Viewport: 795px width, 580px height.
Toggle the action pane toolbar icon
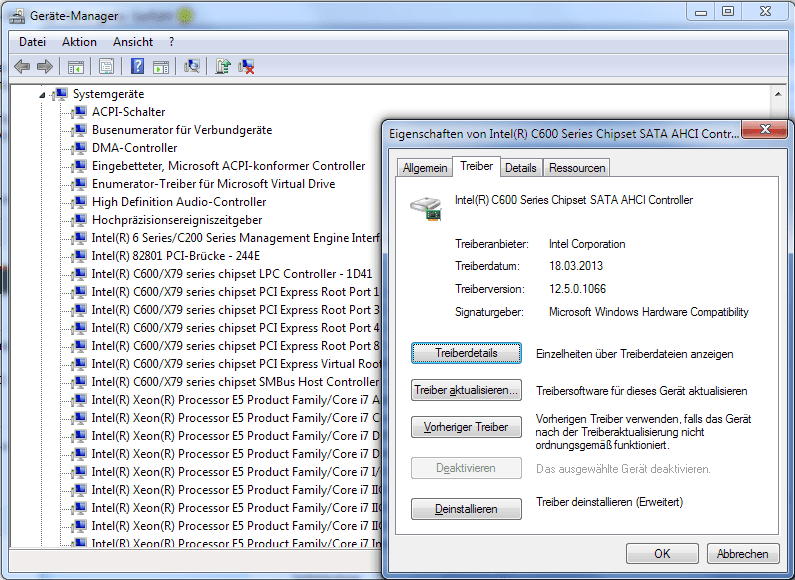tap(161, 66)
